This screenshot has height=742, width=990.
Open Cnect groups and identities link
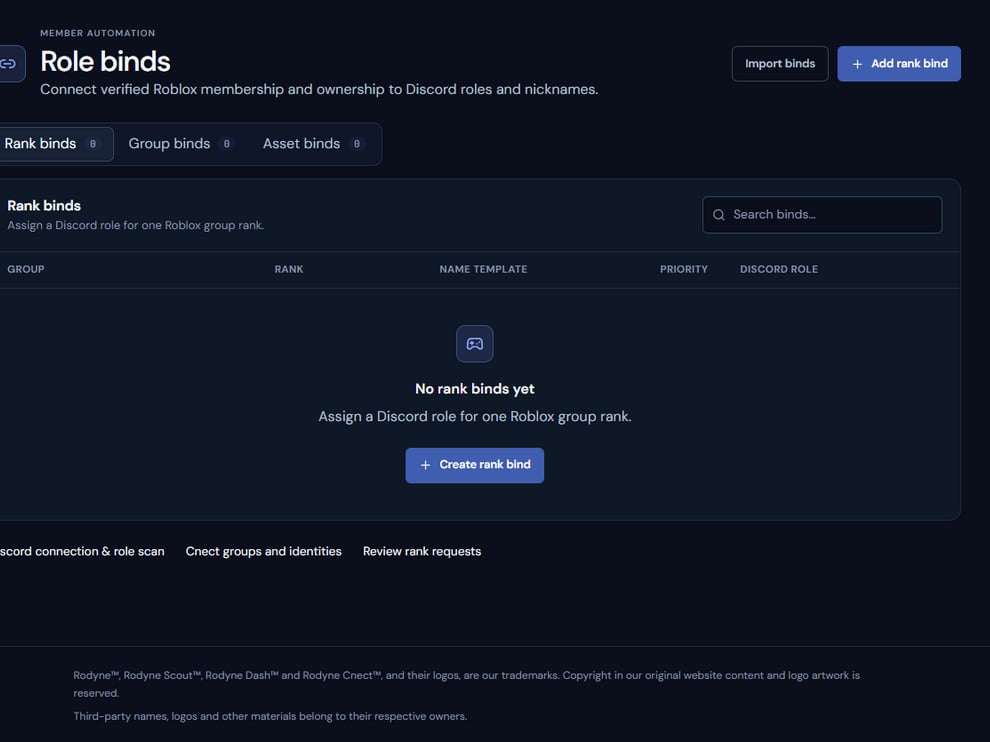(263, 551)
